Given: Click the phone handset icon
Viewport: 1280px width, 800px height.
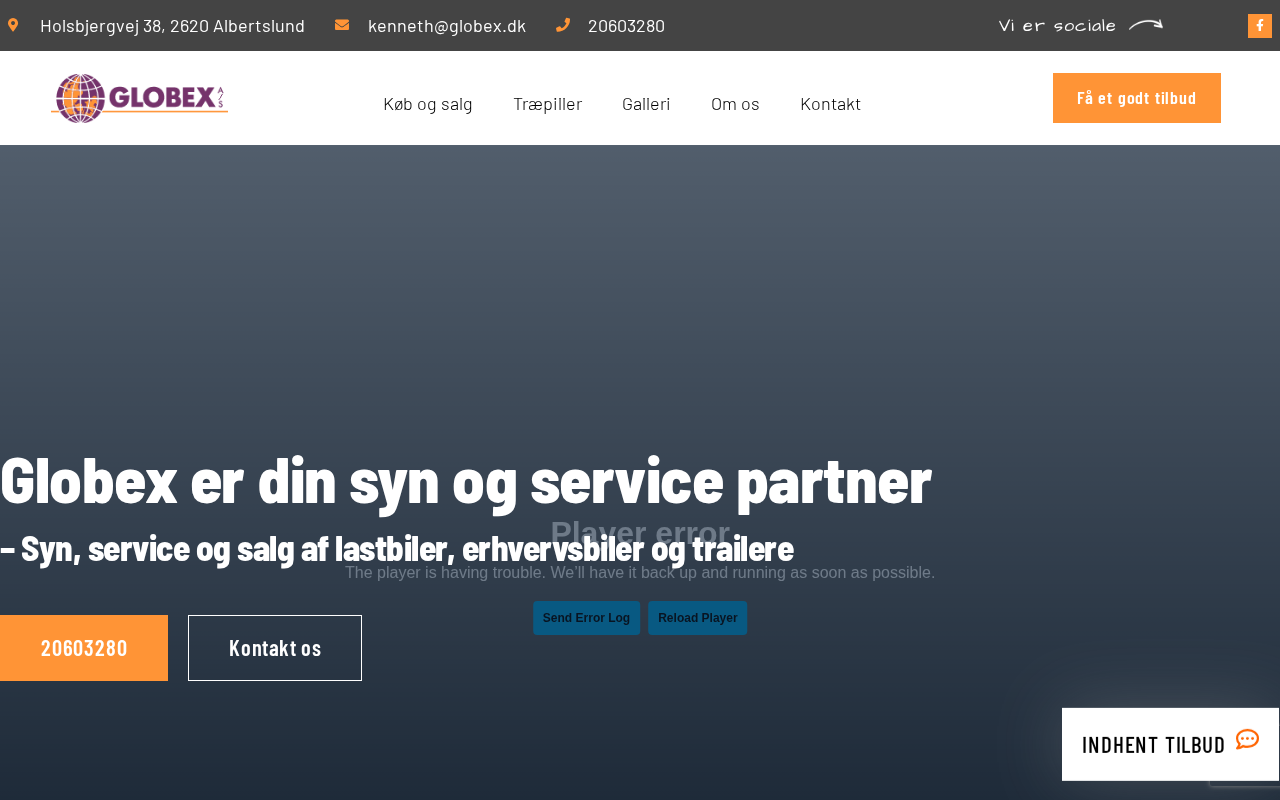Looking at the screenshot, I should [563, 25].
